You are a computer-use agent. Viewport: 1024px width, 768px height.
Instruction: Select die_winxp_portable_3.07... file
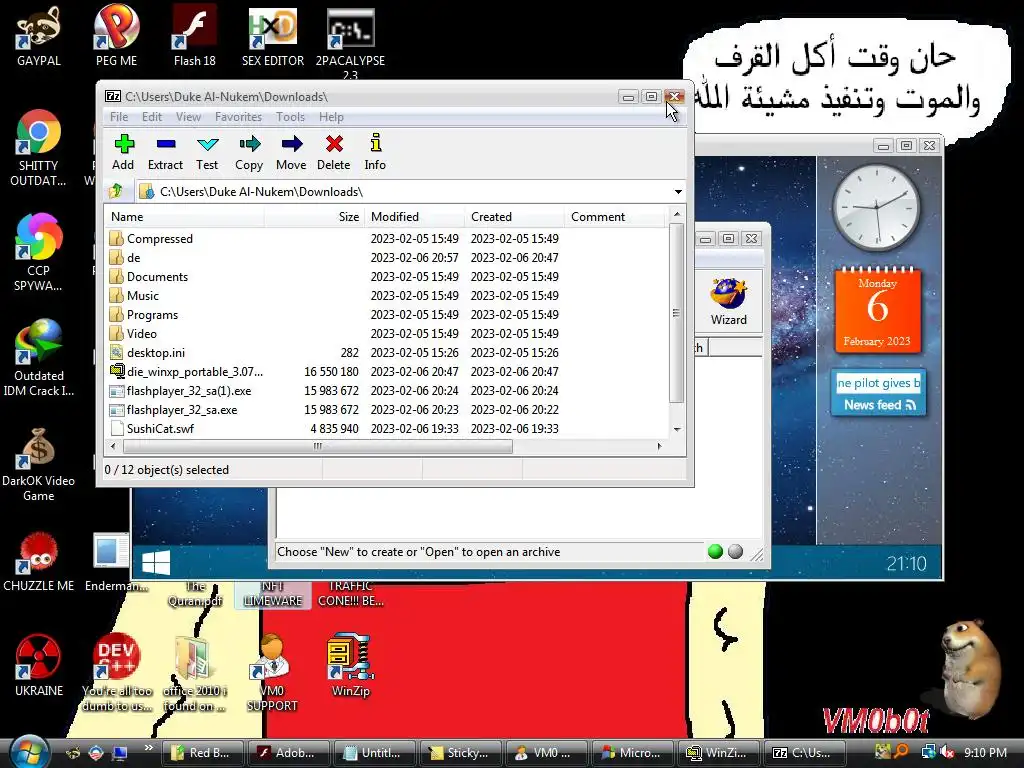(387, 372)
